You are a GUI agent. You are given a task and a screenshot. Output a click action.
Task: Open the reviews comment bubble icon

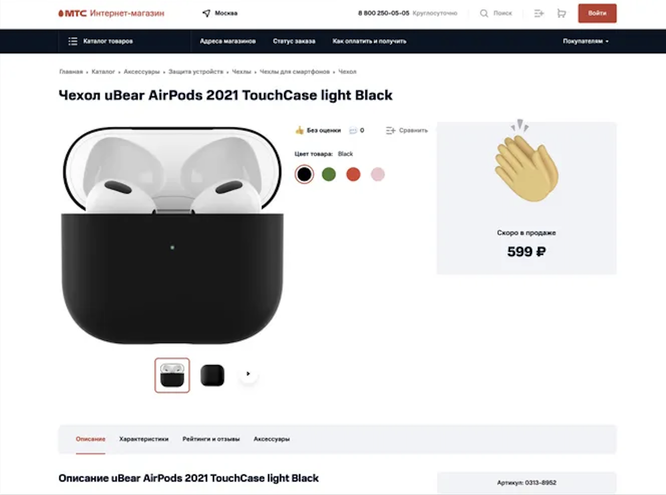pos(353,130)
